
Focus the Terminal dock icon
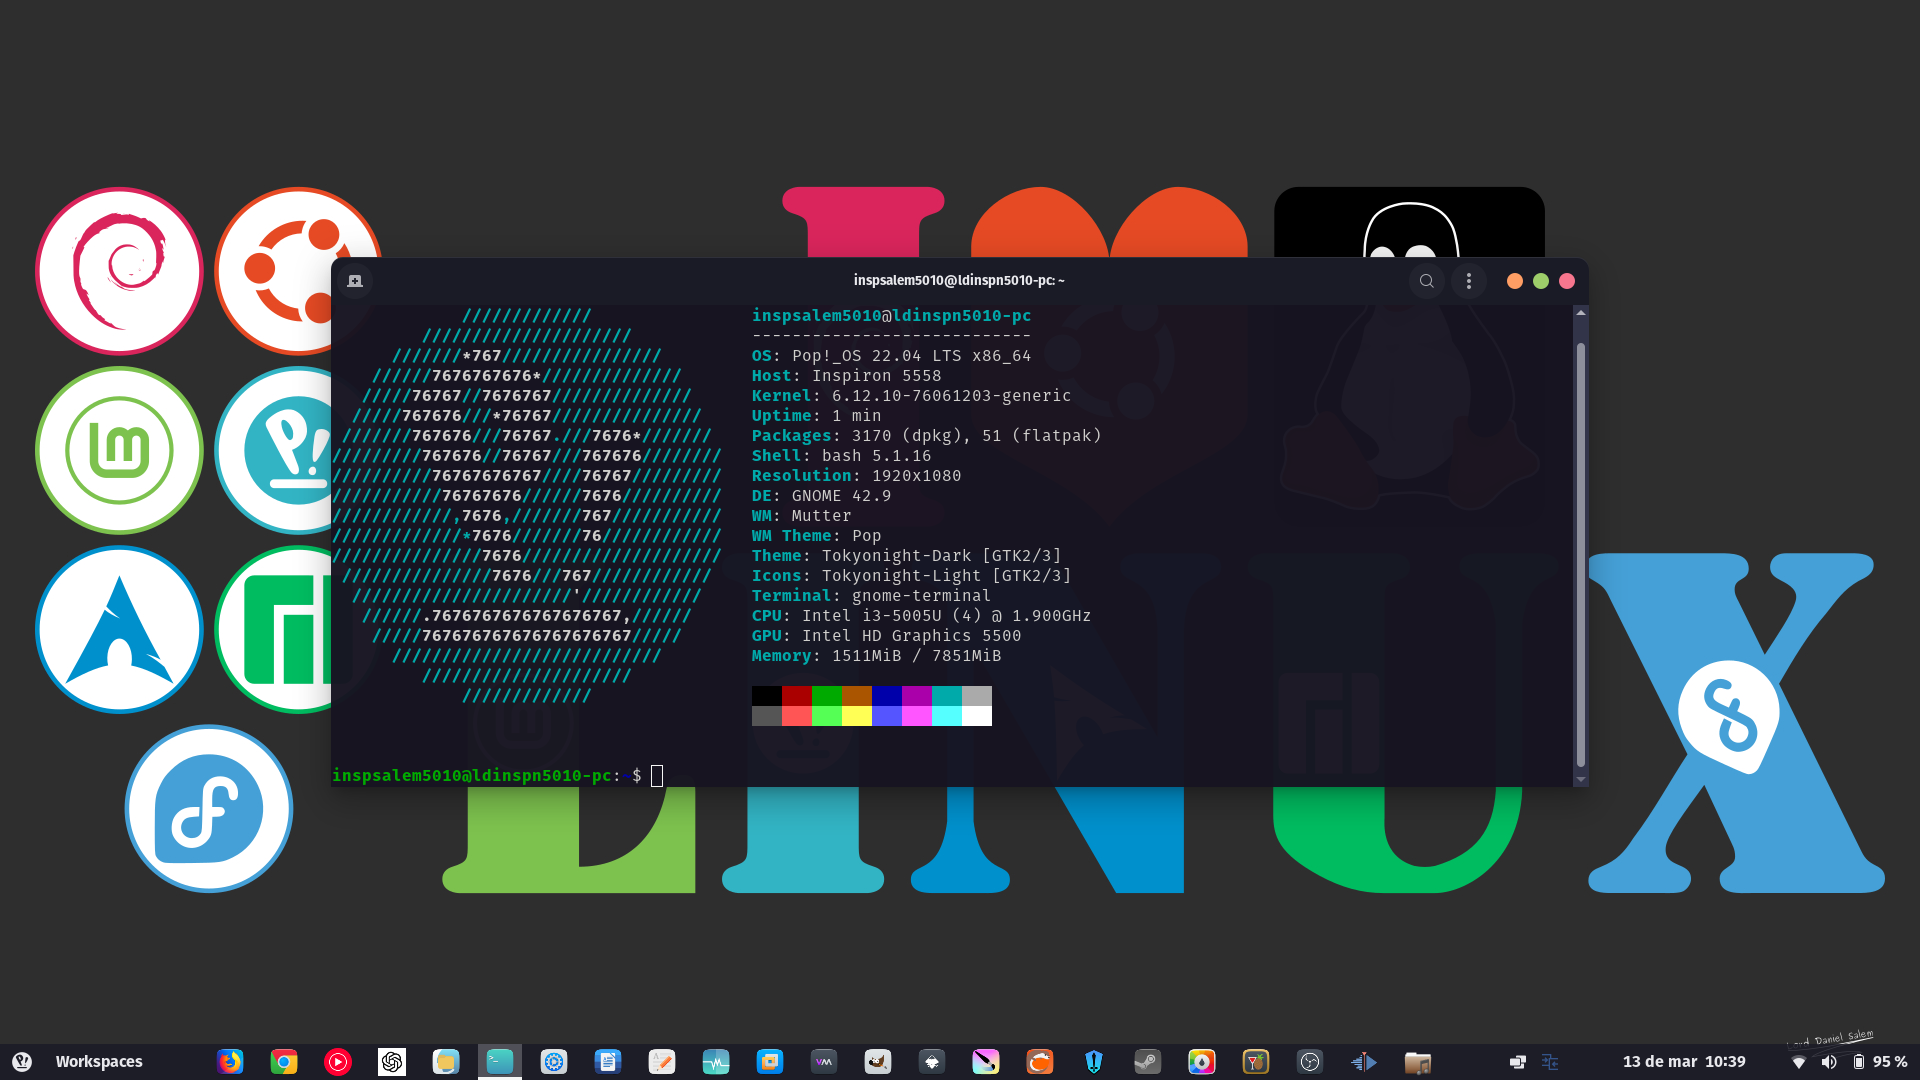[500, 1062]
